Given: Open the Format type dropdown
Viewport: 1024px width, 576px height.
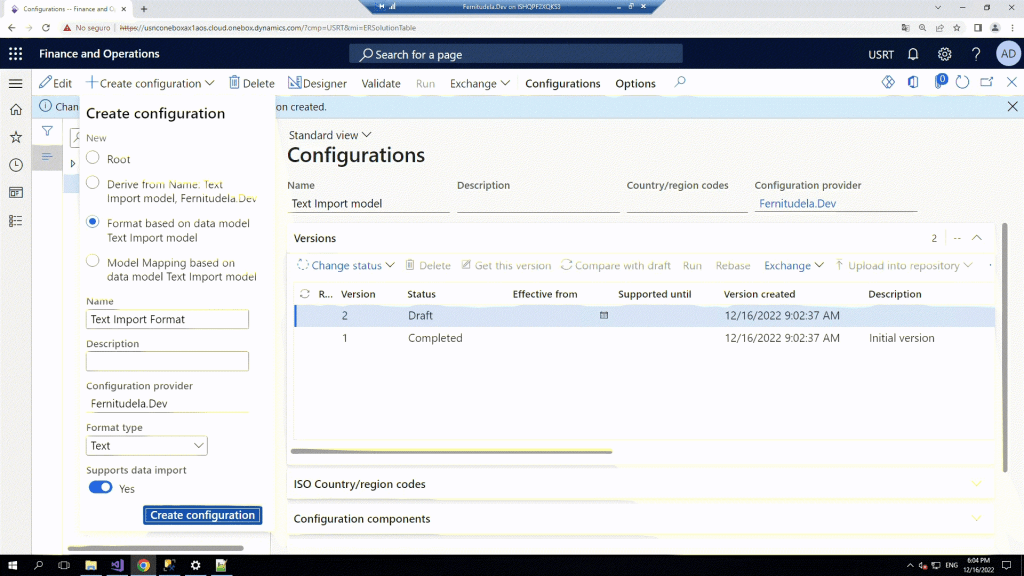Looking at the screenshot, I should (x=147, y=446).
